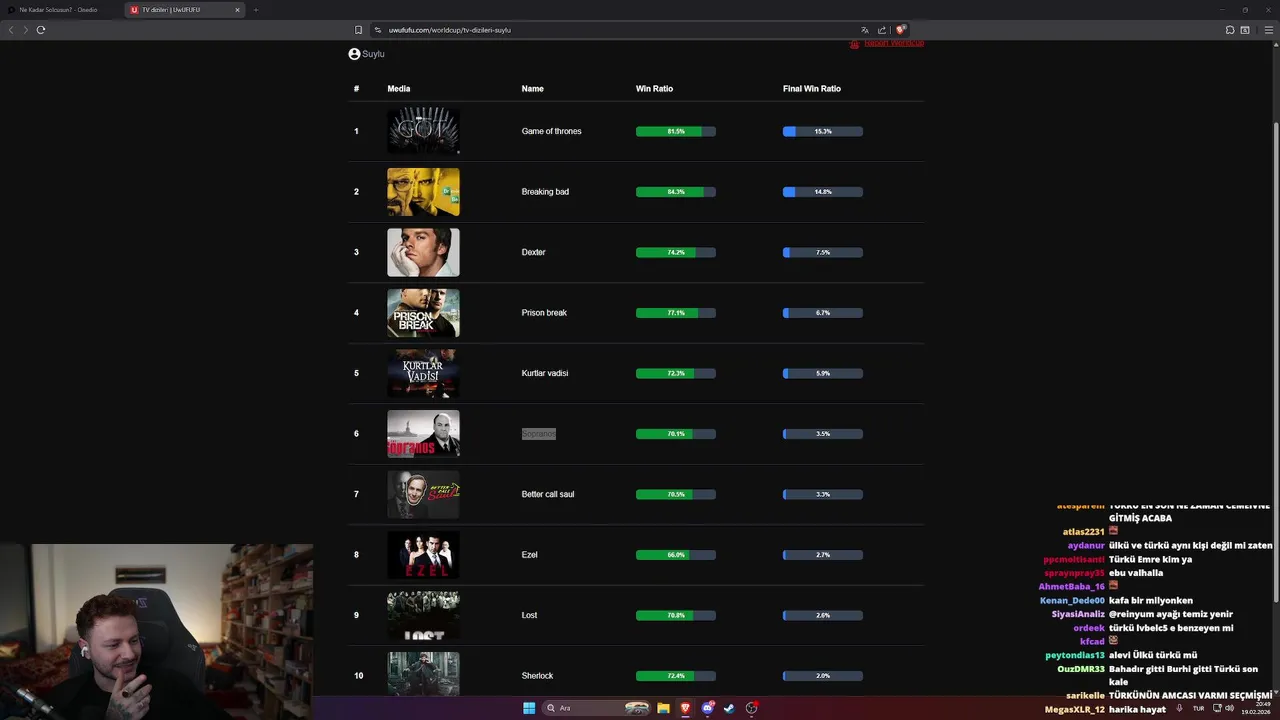Image resolution: width=1280 pixels, height=720 pixels.
Task: Open the Kurtlar Vadisi thumbnail
Action: [424, 373]
